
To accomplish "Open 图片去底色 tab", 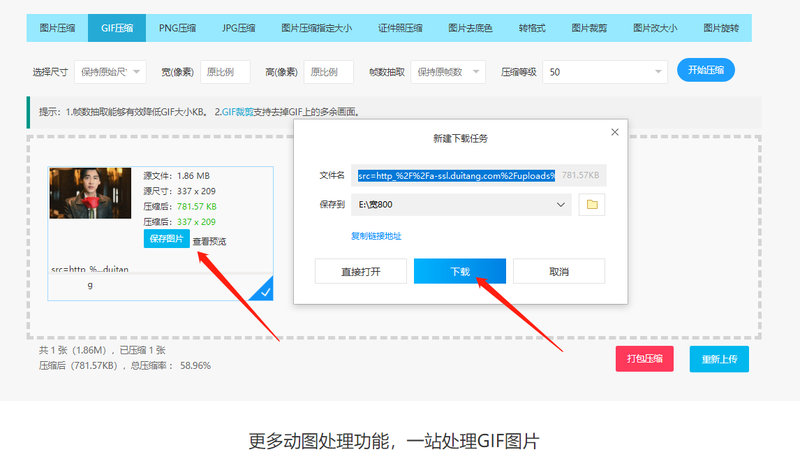I will pyautogui.click(x=470, y=28).
